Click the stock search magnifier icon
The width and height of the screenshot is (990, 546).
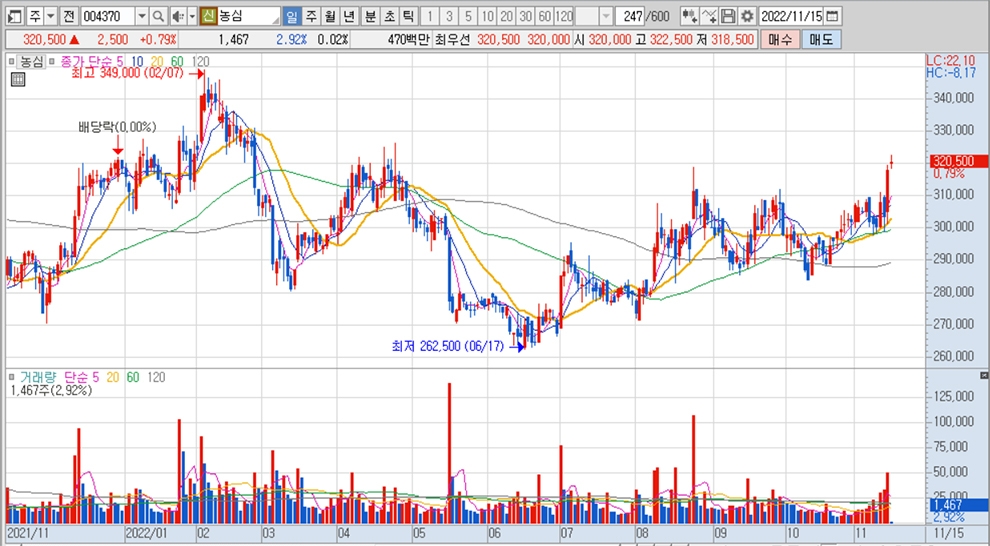[158, 17]
